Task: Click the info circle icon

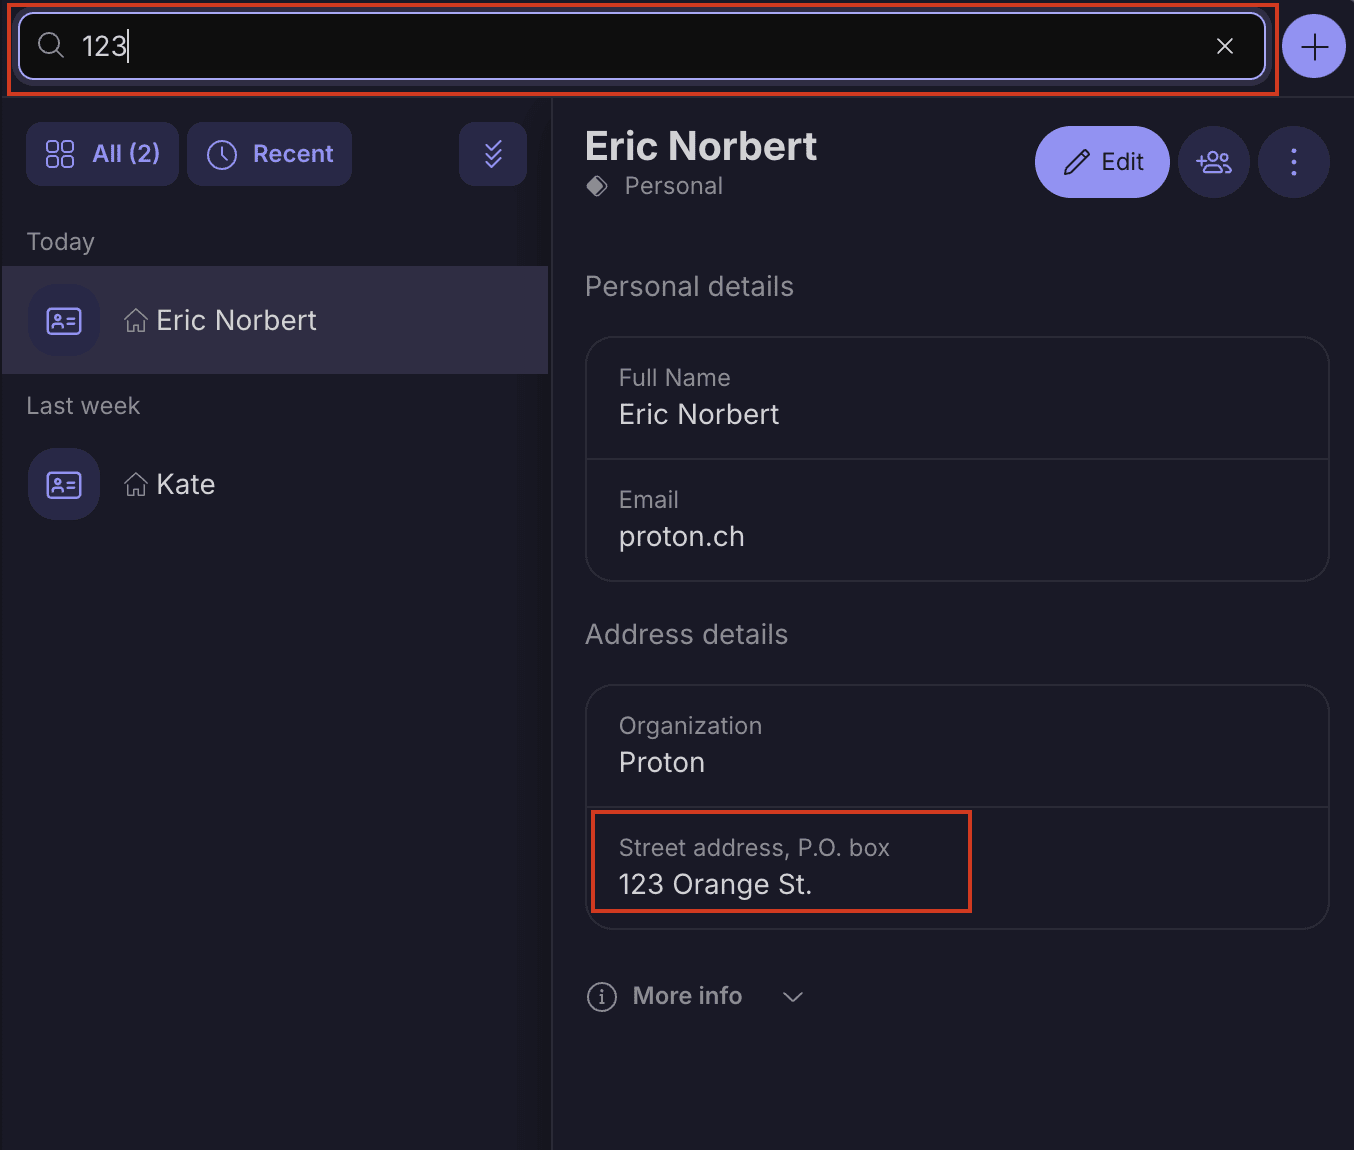Action: pyautogui.click(x=602, y=997)
